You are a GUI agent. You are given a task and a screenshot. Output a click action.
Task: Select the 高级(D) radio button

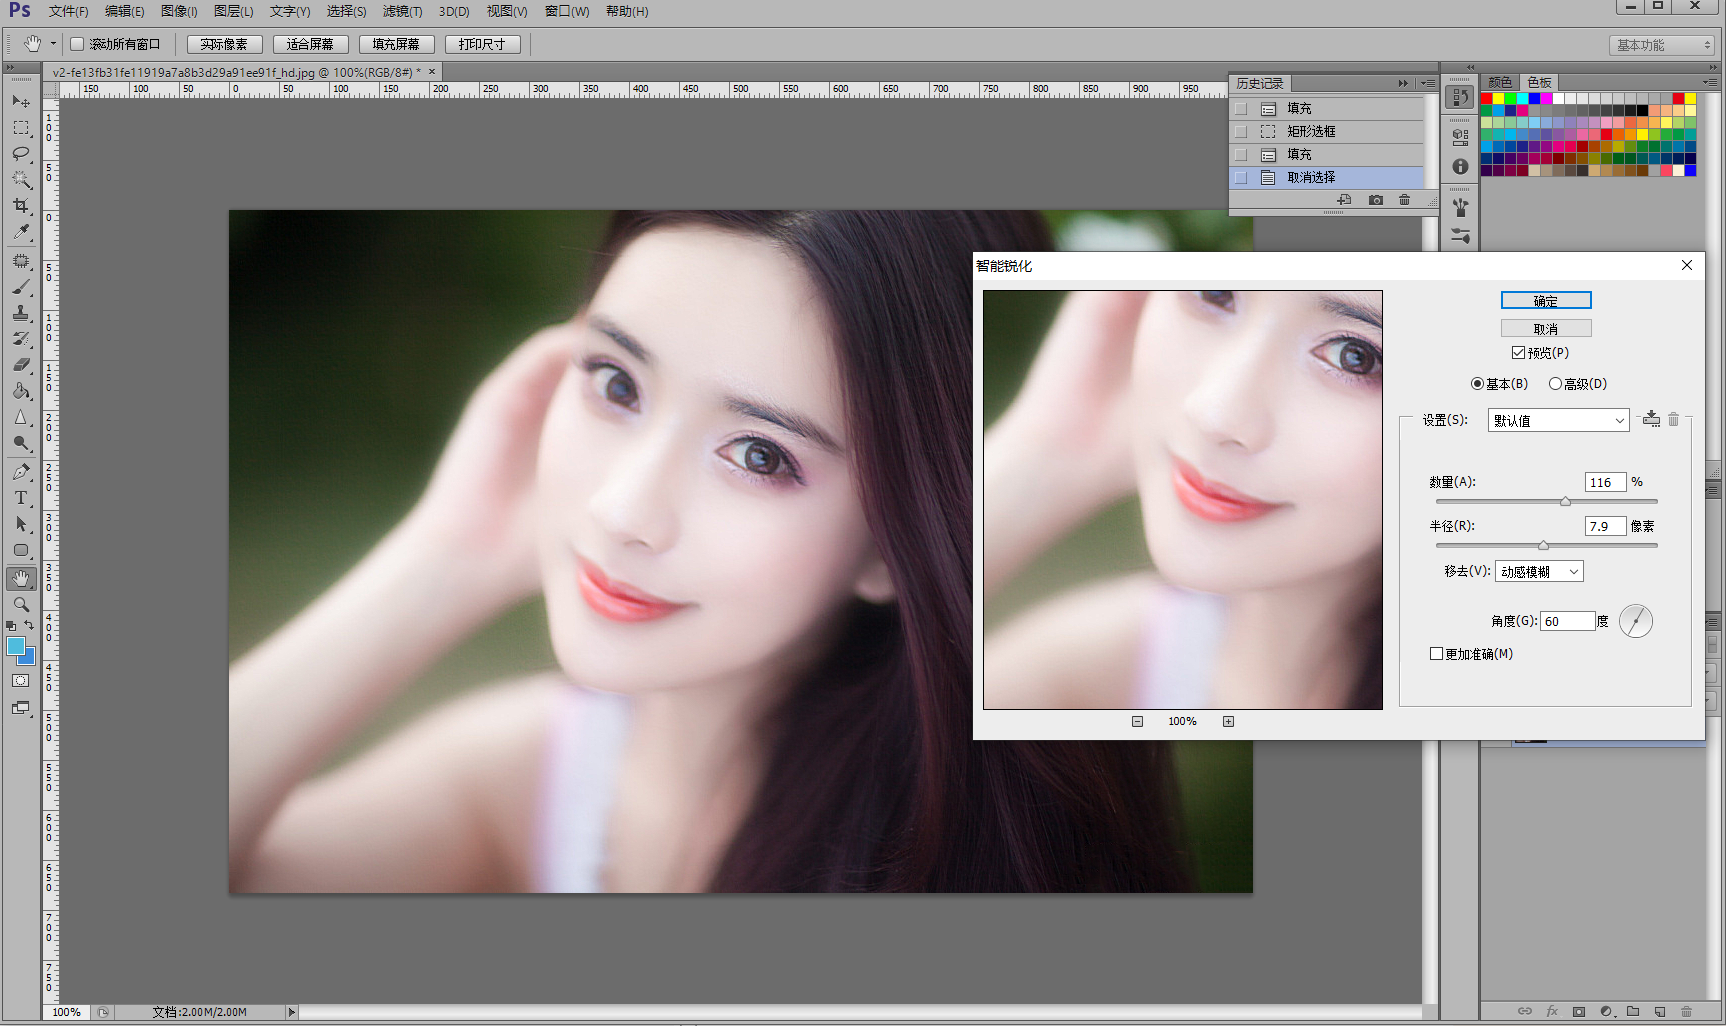coord(1555,384)
